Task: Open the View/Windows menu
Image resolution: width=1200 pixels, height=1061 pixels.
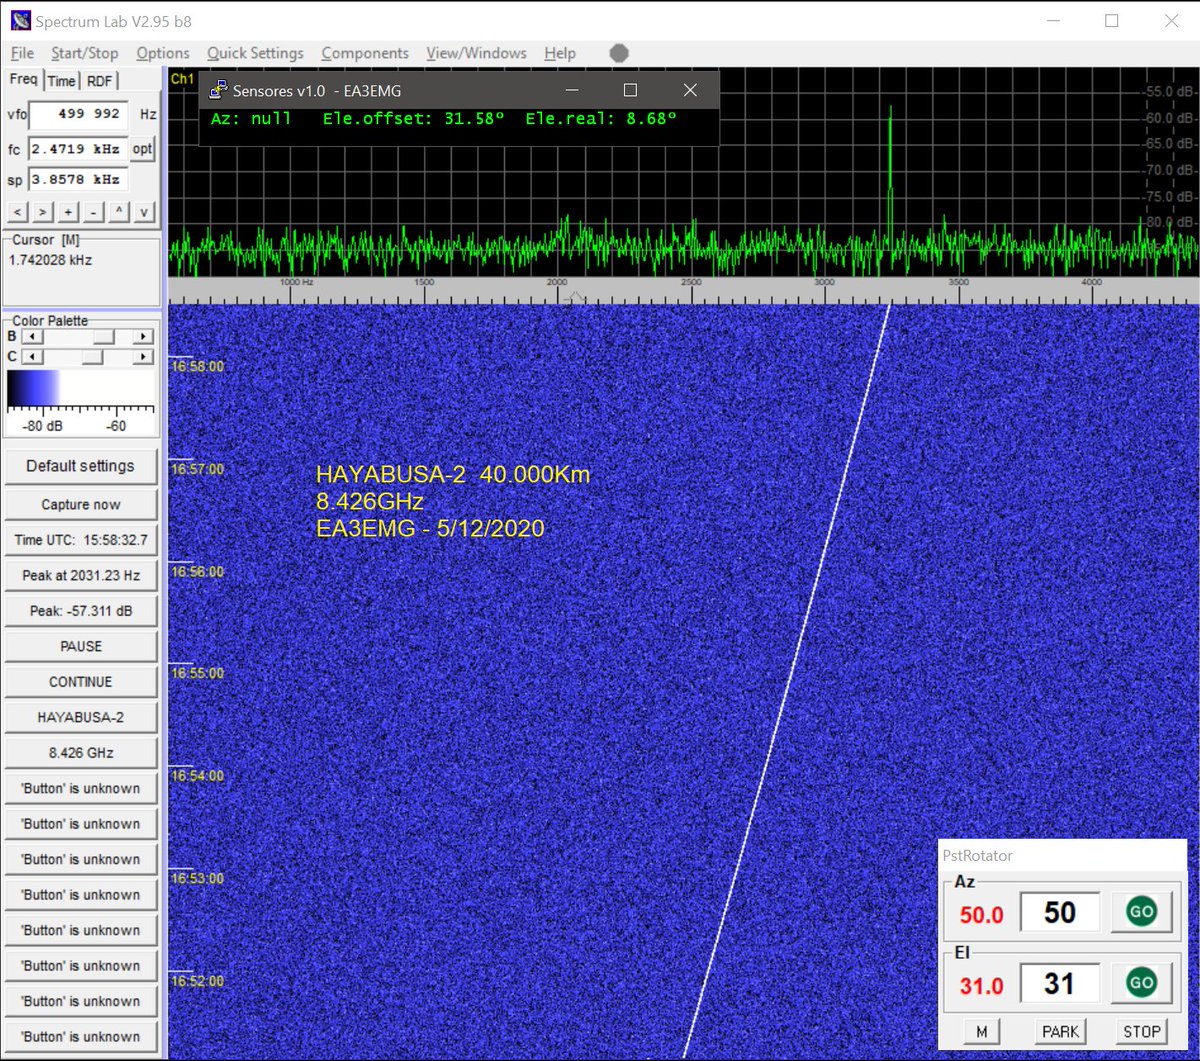Action: [x=476, y=53]
